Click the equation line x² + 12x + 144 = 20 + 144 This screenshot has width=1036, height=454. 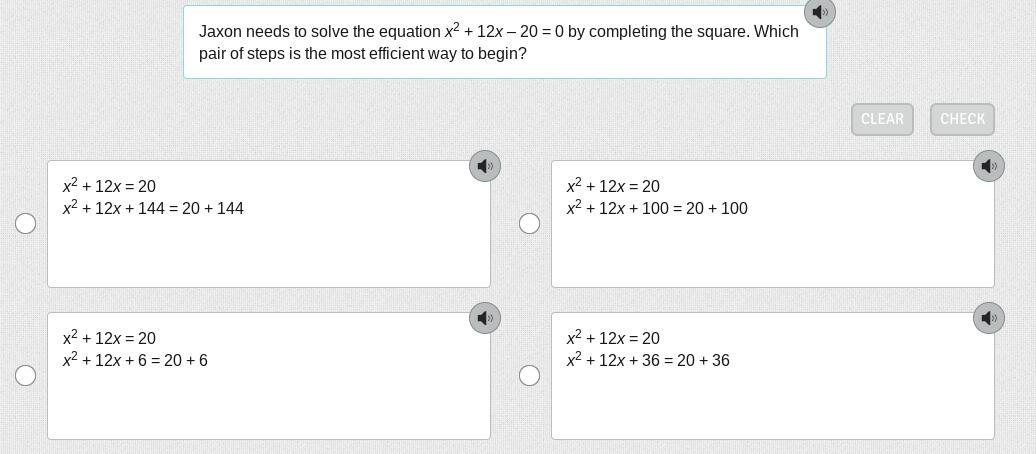click(153, 208)
